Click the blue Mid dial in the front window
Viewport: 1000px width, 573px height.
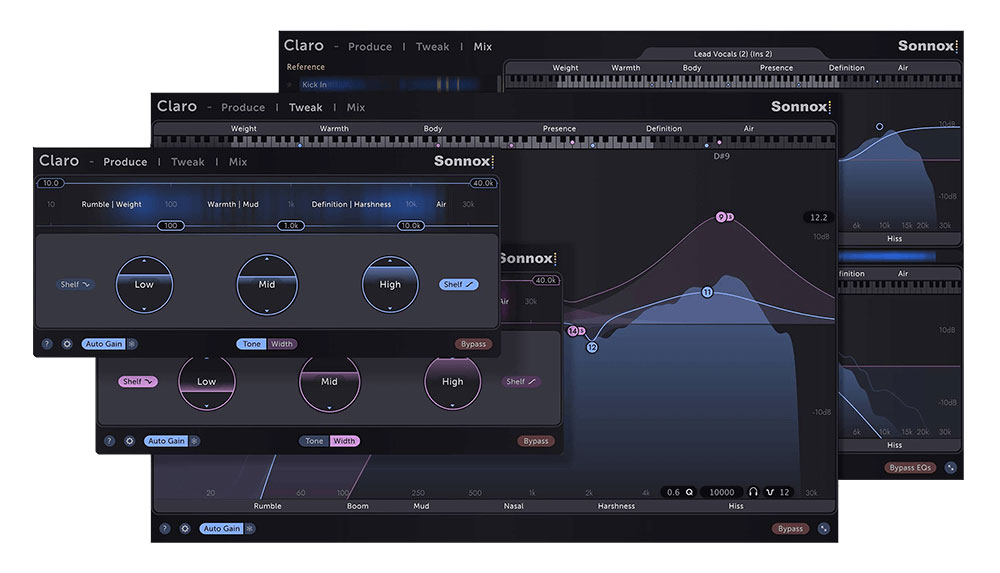267,285
